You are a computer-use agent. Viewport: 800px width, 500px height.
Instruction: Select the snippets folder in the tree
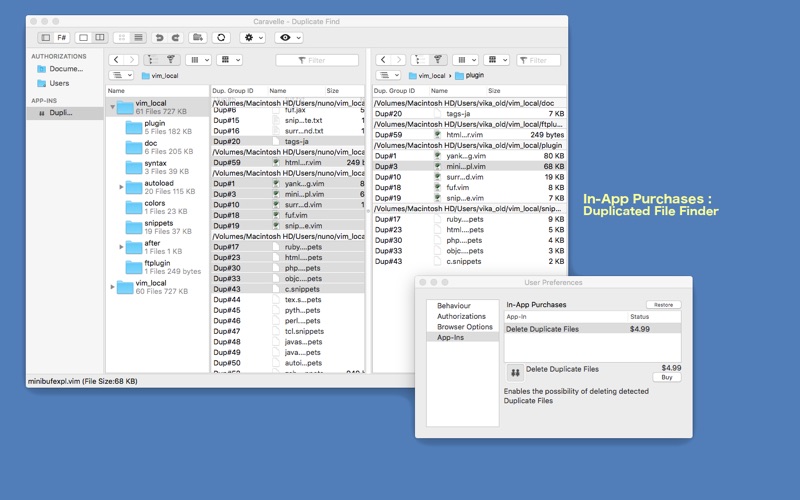coord(158,223)
